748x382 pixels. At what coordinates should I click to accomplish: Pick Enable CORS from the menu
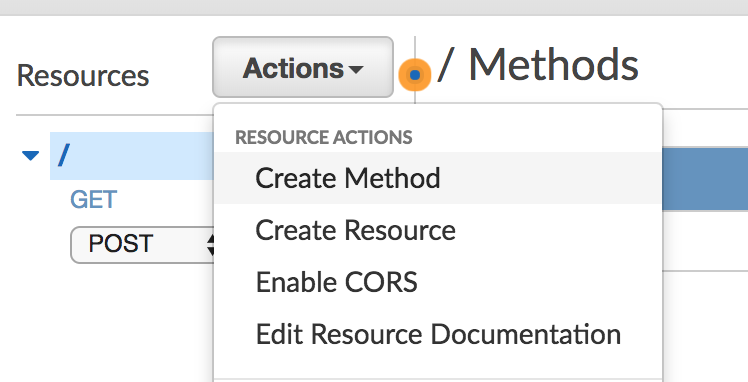(x=437, y=282)
